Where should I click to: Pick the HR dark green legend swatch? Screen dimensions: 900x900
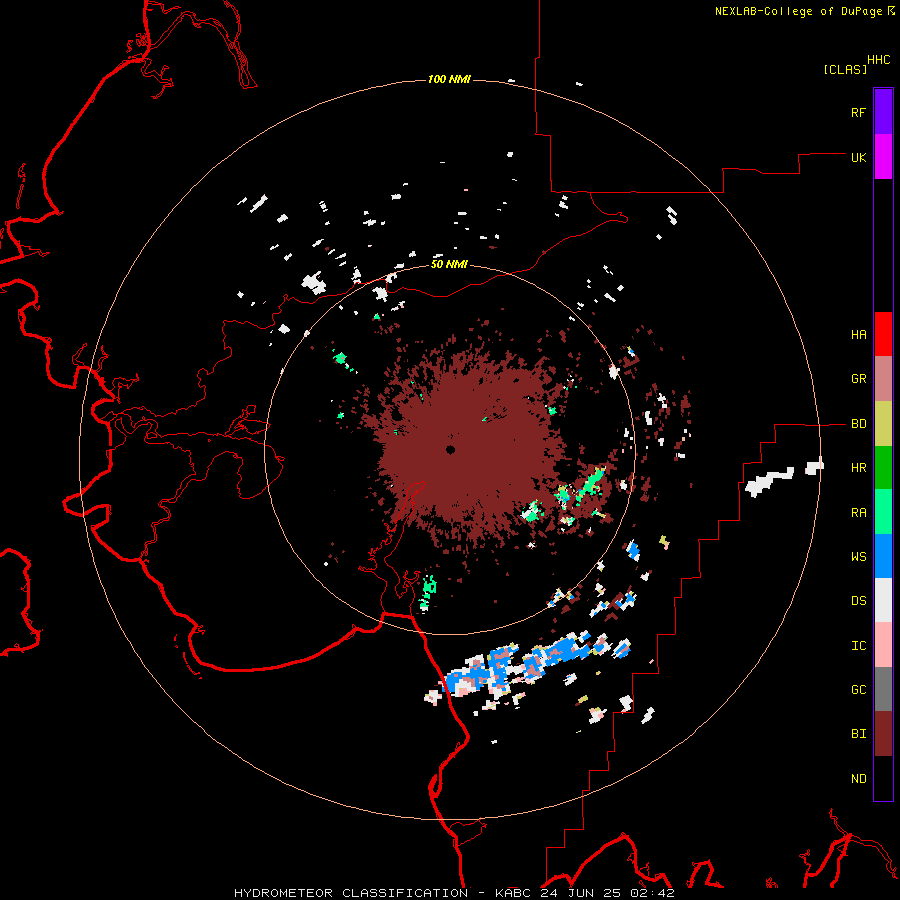point(883,468)
